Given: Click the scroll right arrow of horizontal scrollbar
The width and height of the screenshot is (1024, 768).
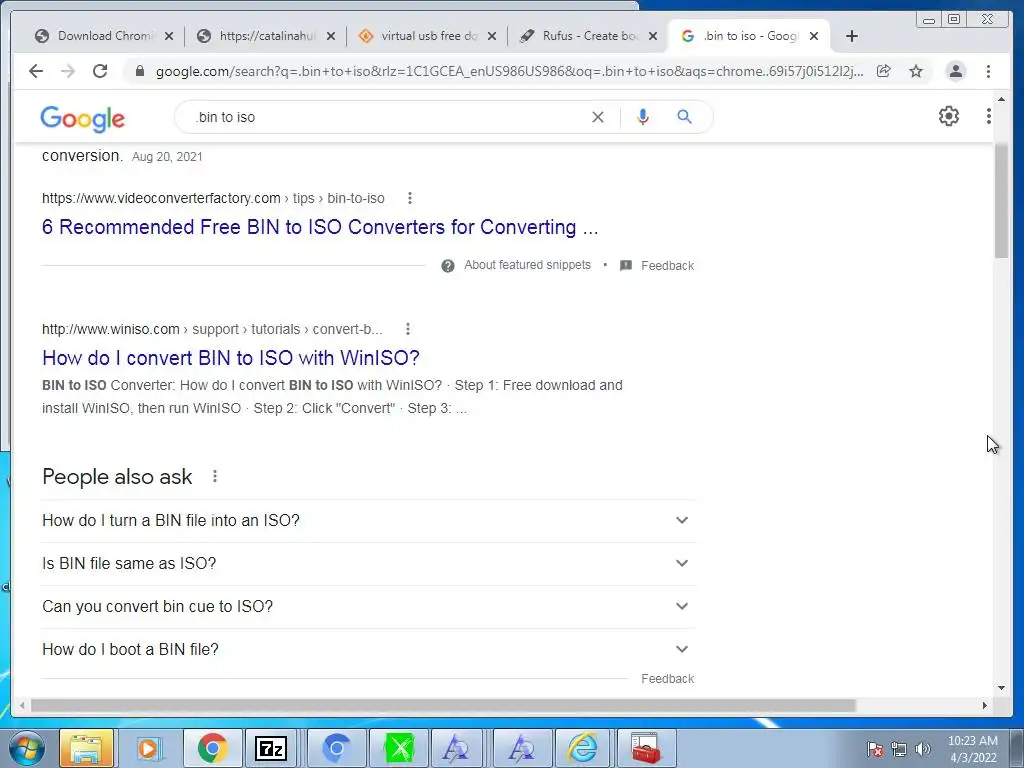Looking at the screenshot, I should 985,706.
